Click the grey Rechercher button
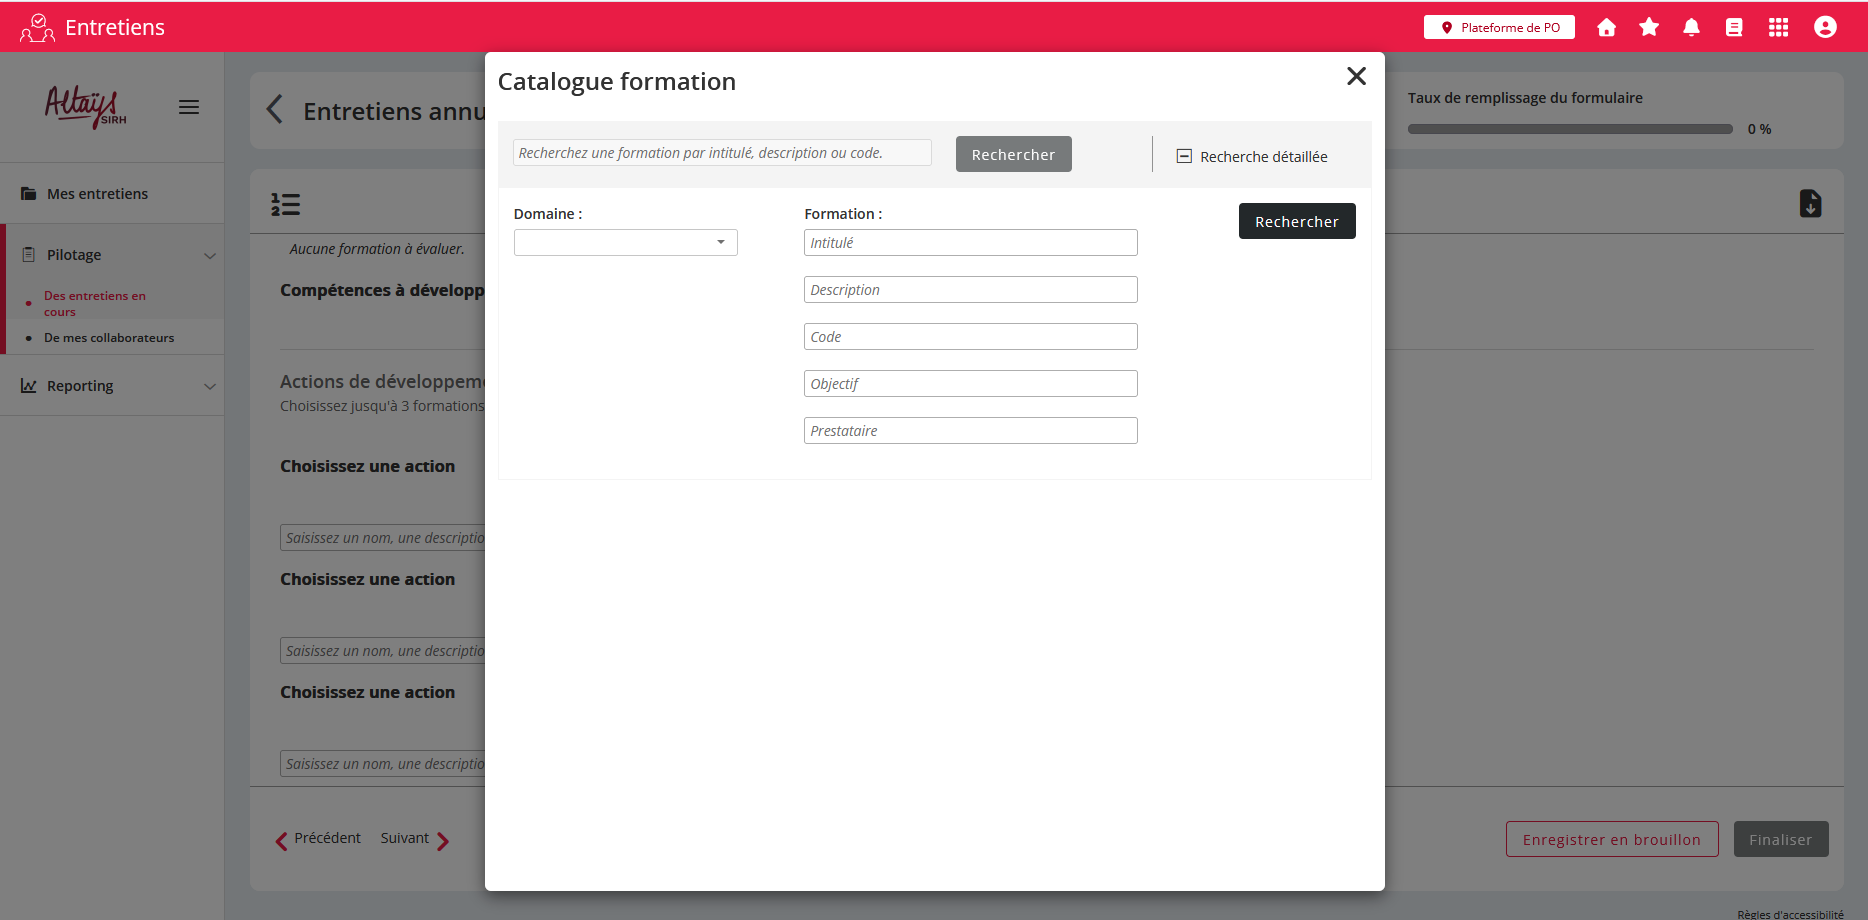Screen dimensions: 1868x920 click(x=1013, y=155)
